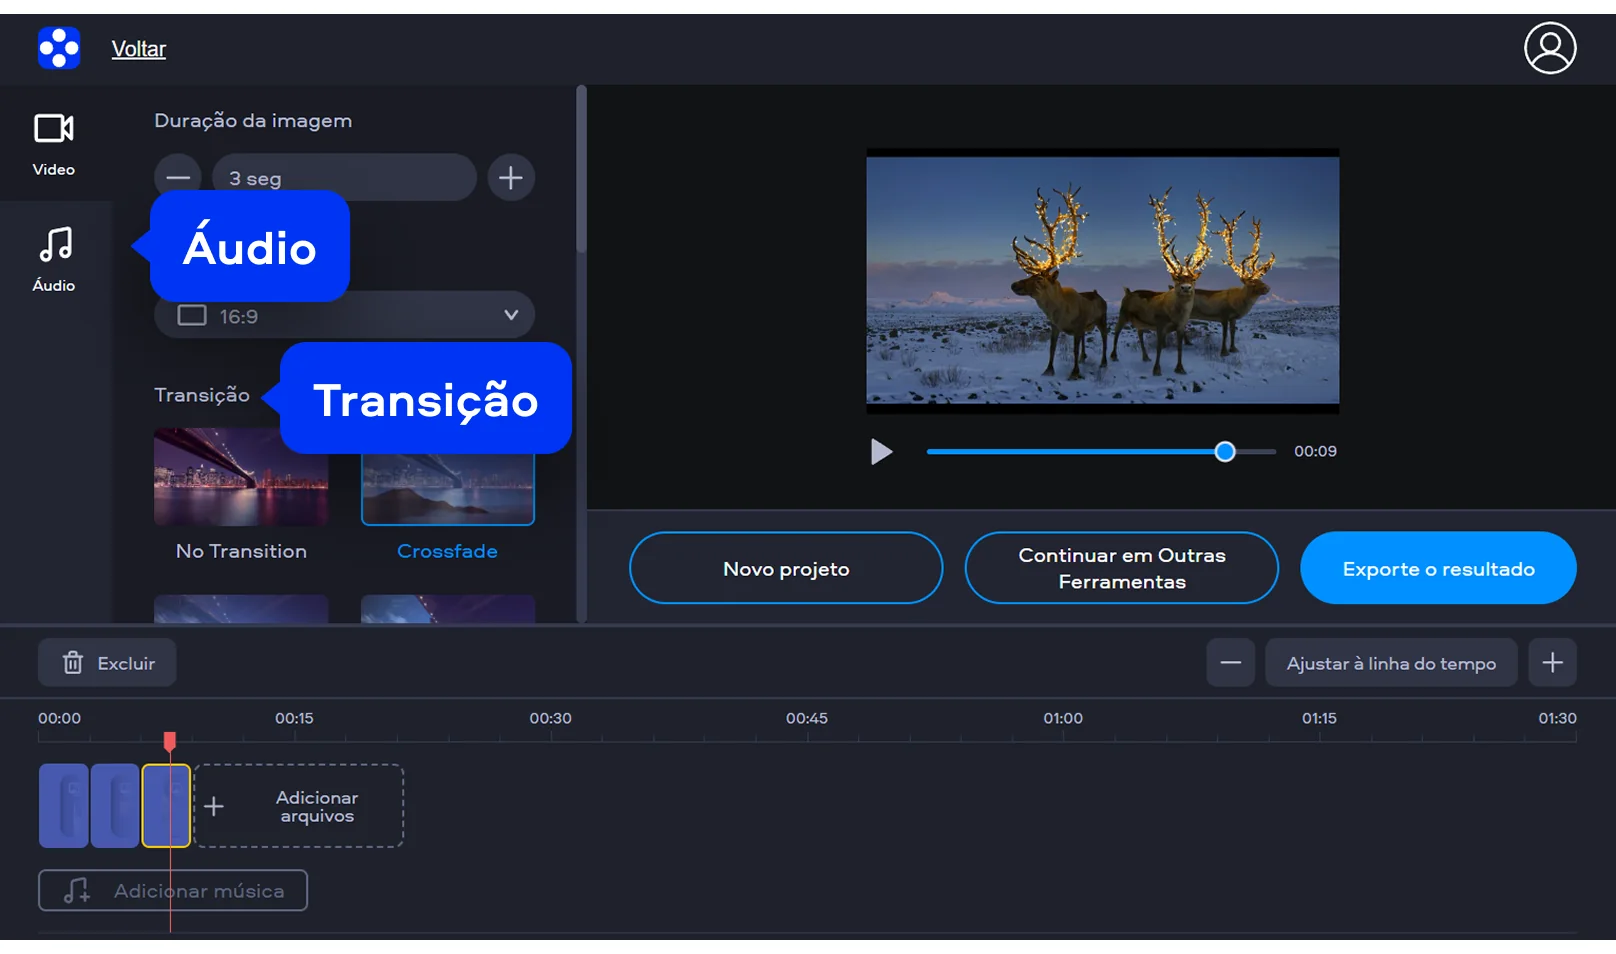The height and width of the screenshot is (954, 1616).
Task: Decrease image duration with minus button
Action: coord(177,178)
